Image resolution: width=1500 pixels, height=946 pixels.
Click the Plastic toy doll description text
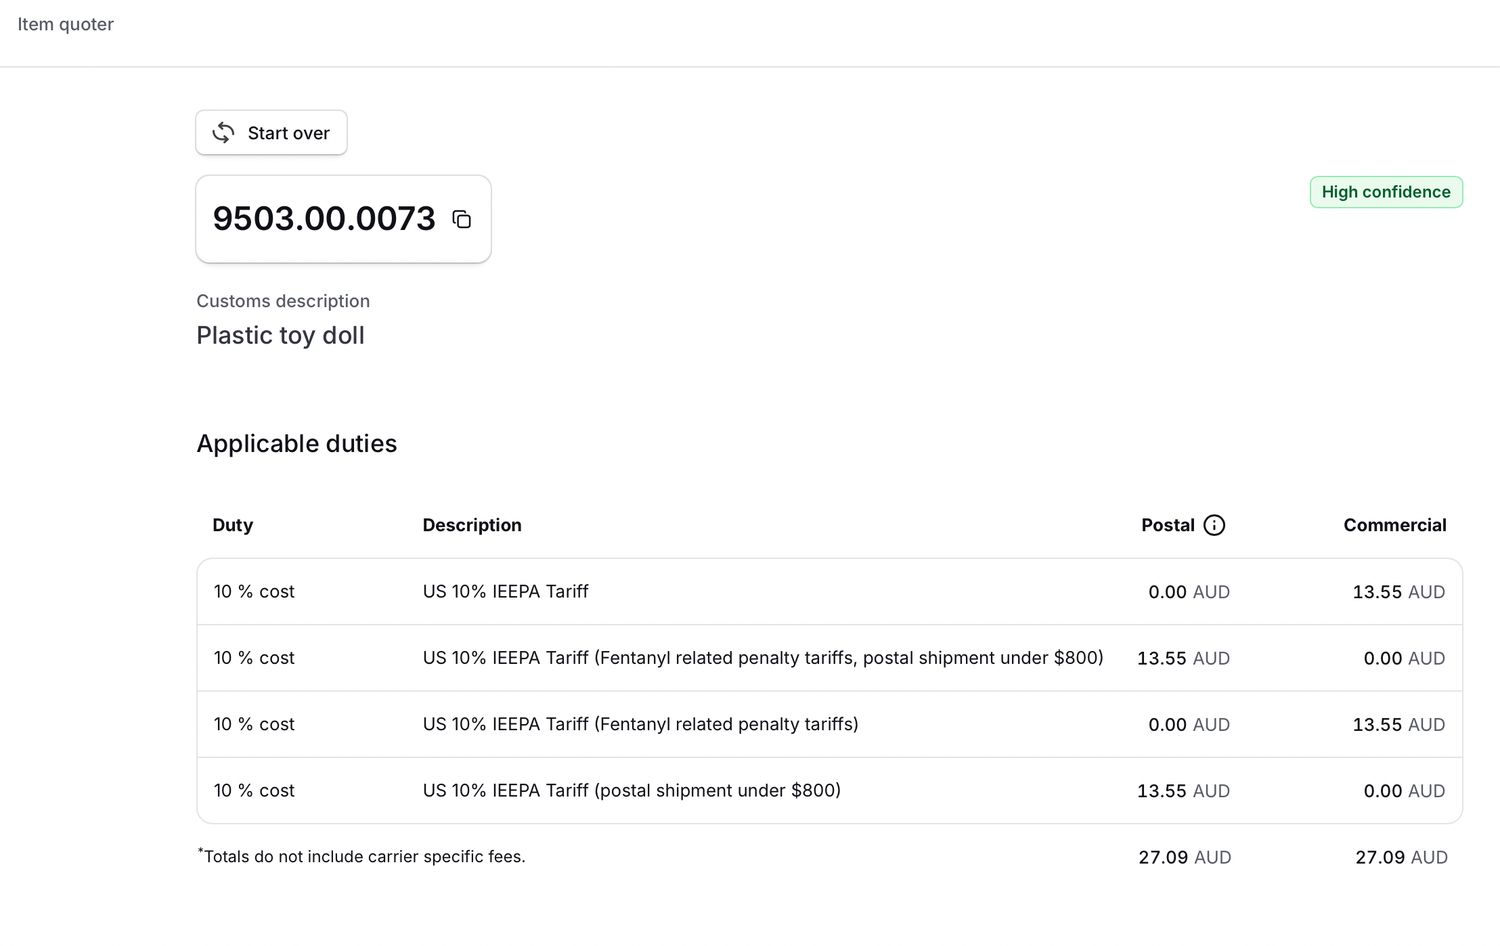[x=280, y=335]
